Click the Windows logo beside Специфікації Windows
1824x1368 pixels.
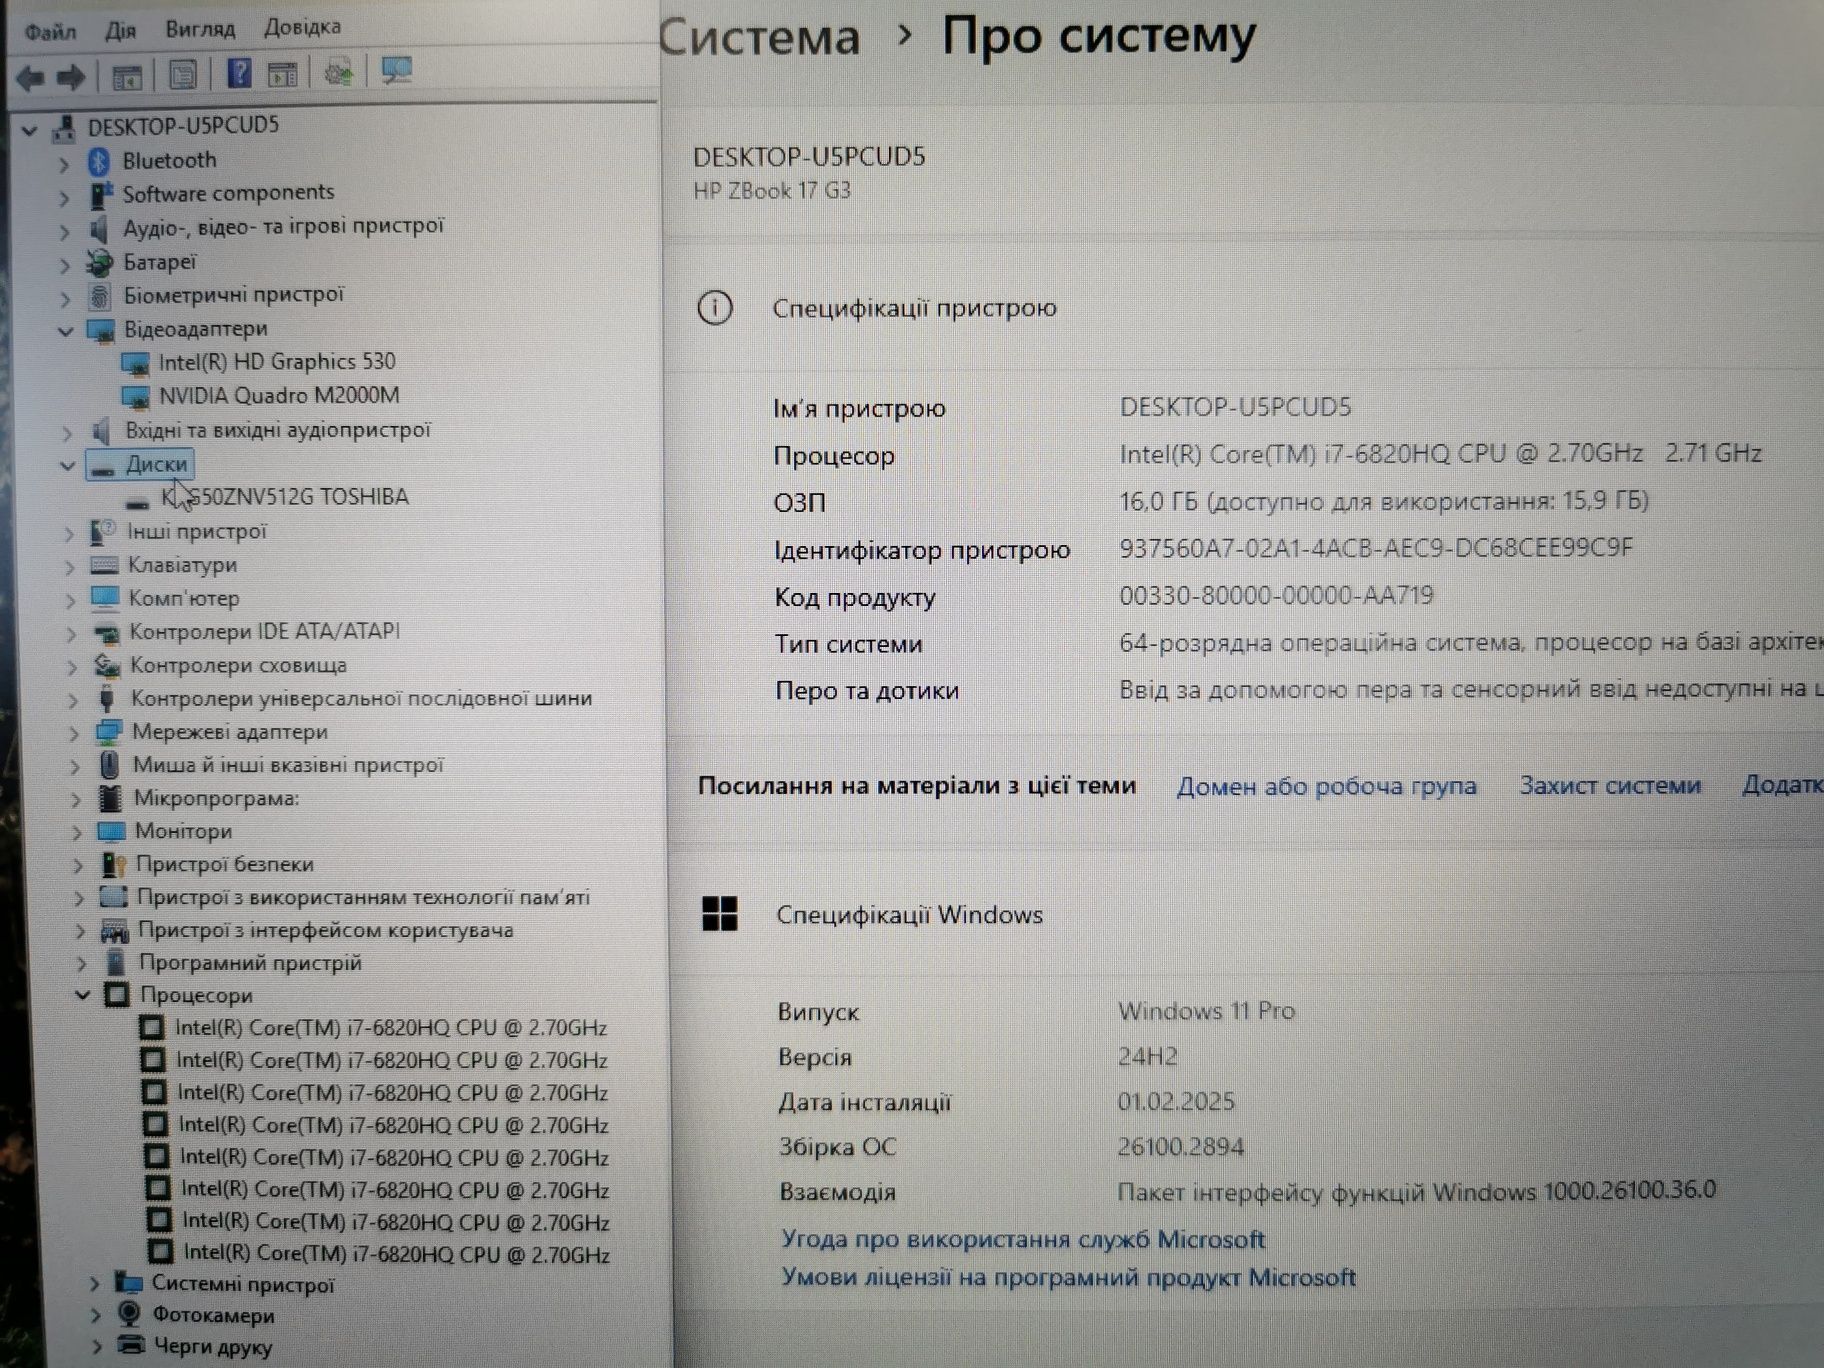click(x=720, y=914)
